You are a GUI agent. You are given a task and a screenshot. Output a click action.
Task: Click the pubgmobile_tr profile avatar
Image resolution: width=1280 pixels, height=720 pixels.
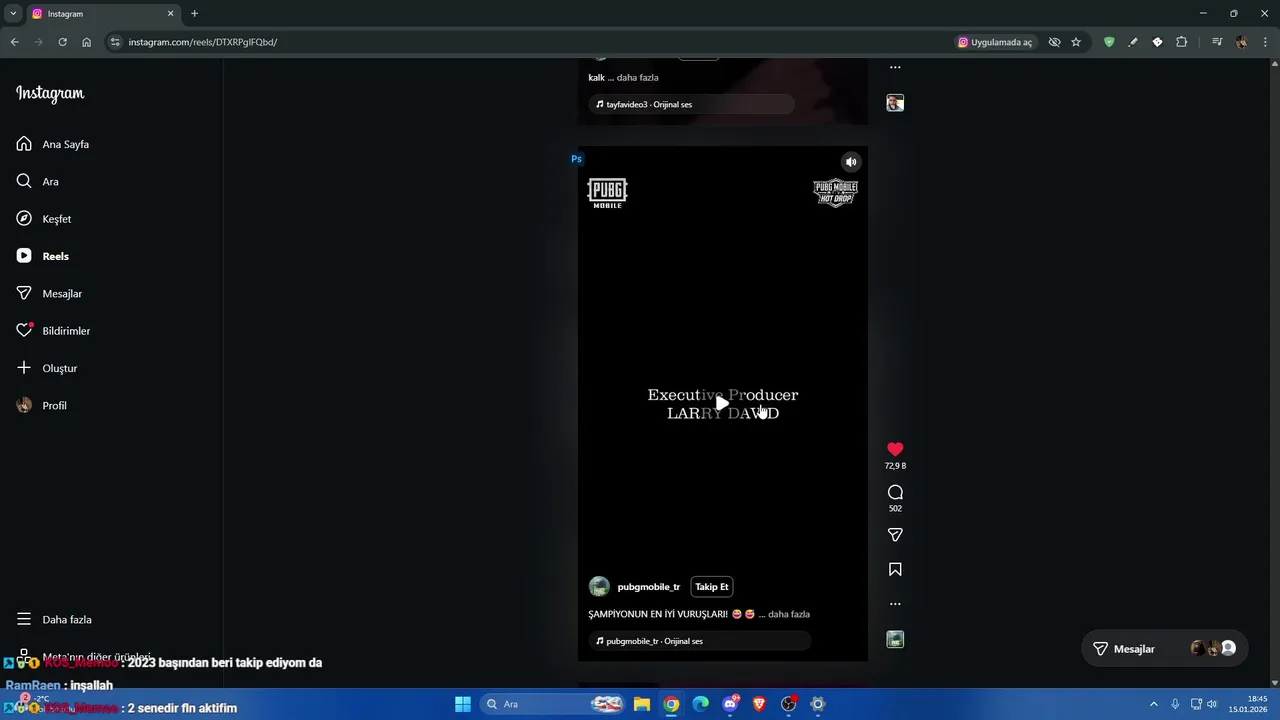pos(599,587)
